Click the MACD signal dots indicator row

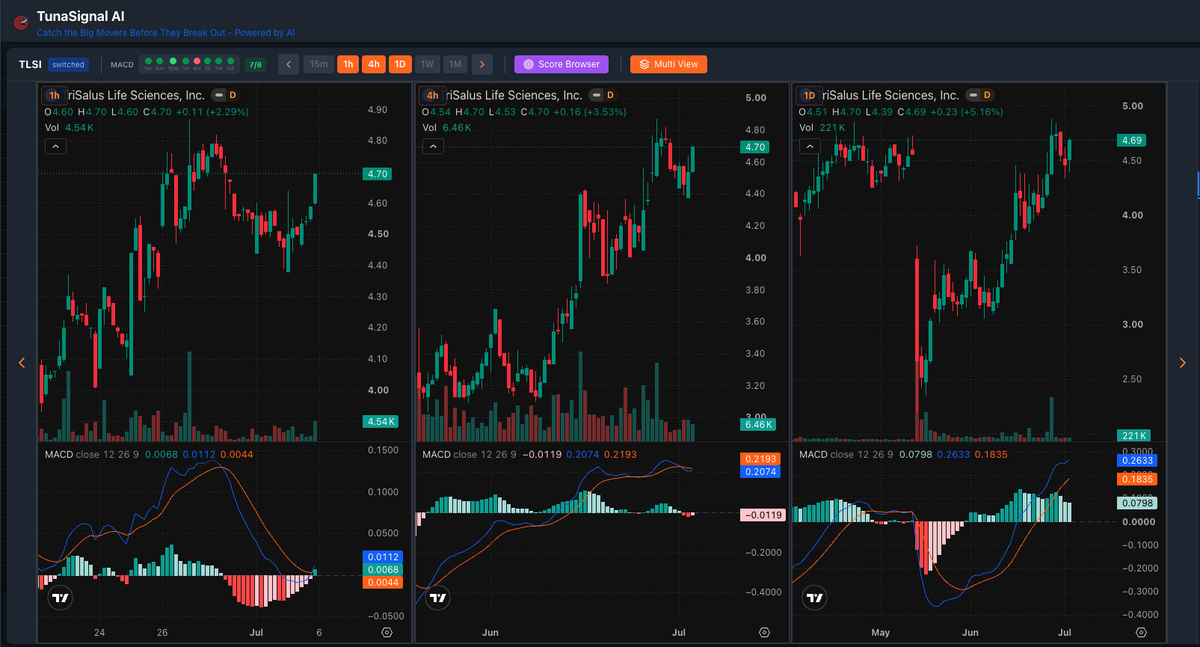[x=189, y=64]
